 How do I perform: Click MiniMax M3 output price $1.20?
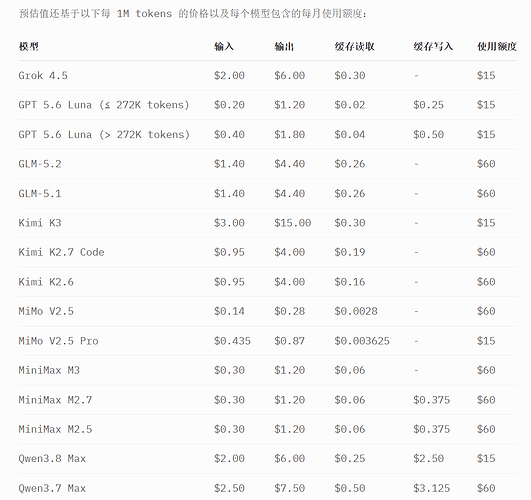[x=290, y=370]
